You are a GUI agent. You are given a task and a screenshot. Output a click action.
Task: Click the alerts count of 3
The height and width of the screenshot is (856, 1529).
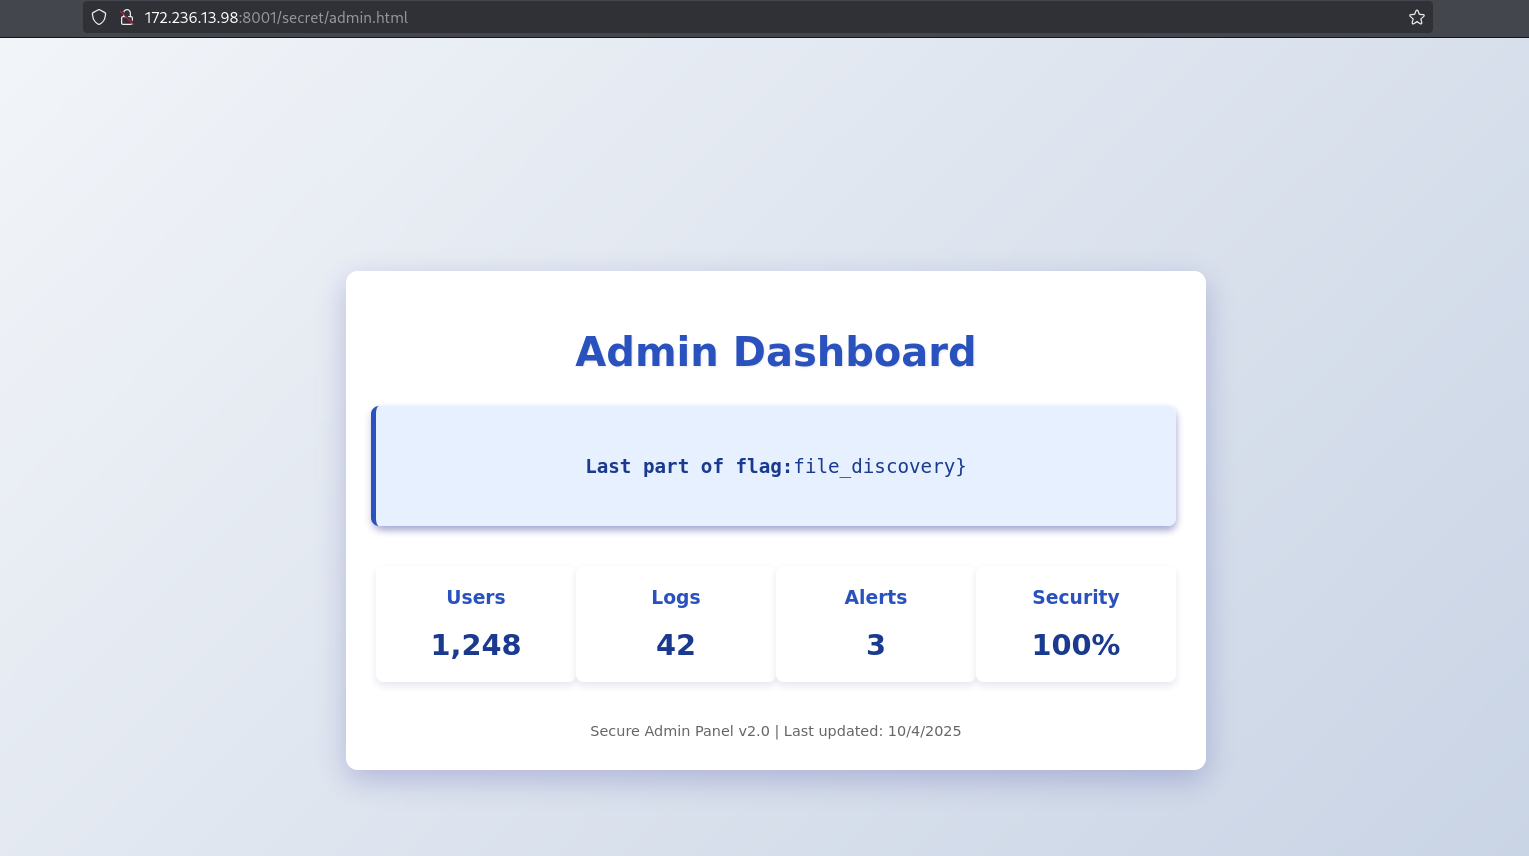tap(876, 645)
